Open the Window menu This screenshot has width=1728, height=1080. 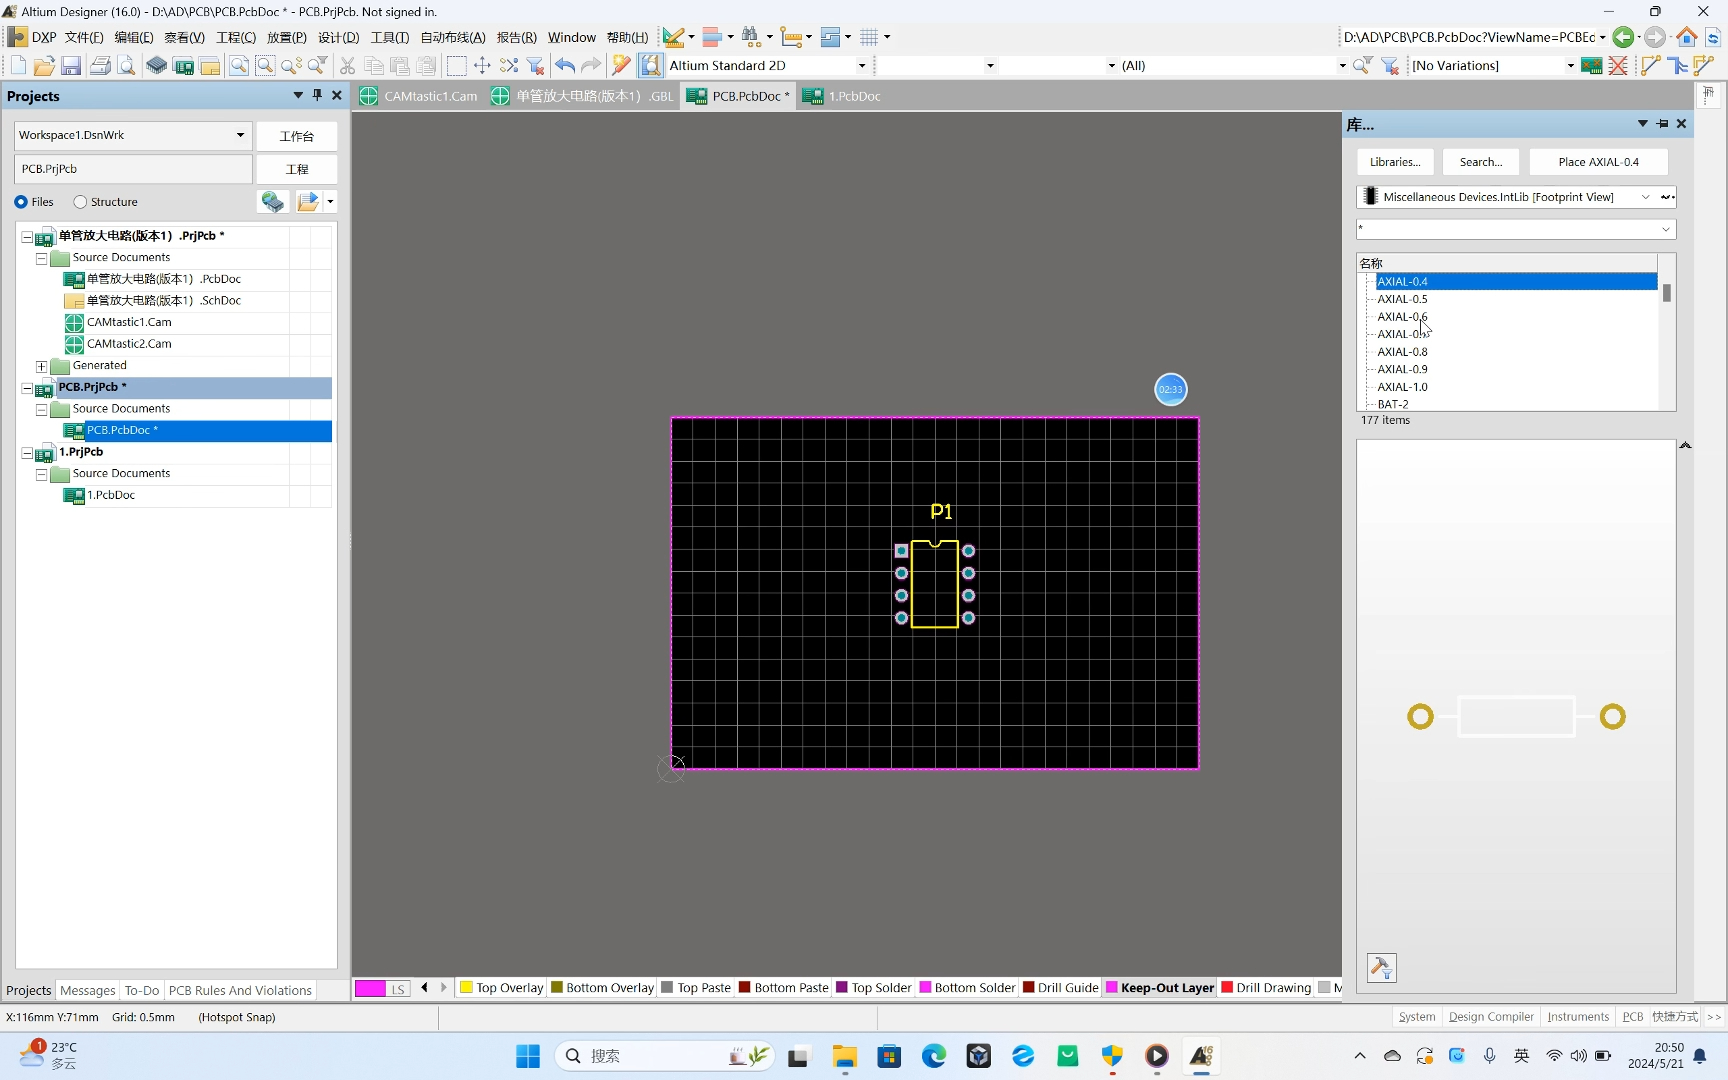pos(571,37)
